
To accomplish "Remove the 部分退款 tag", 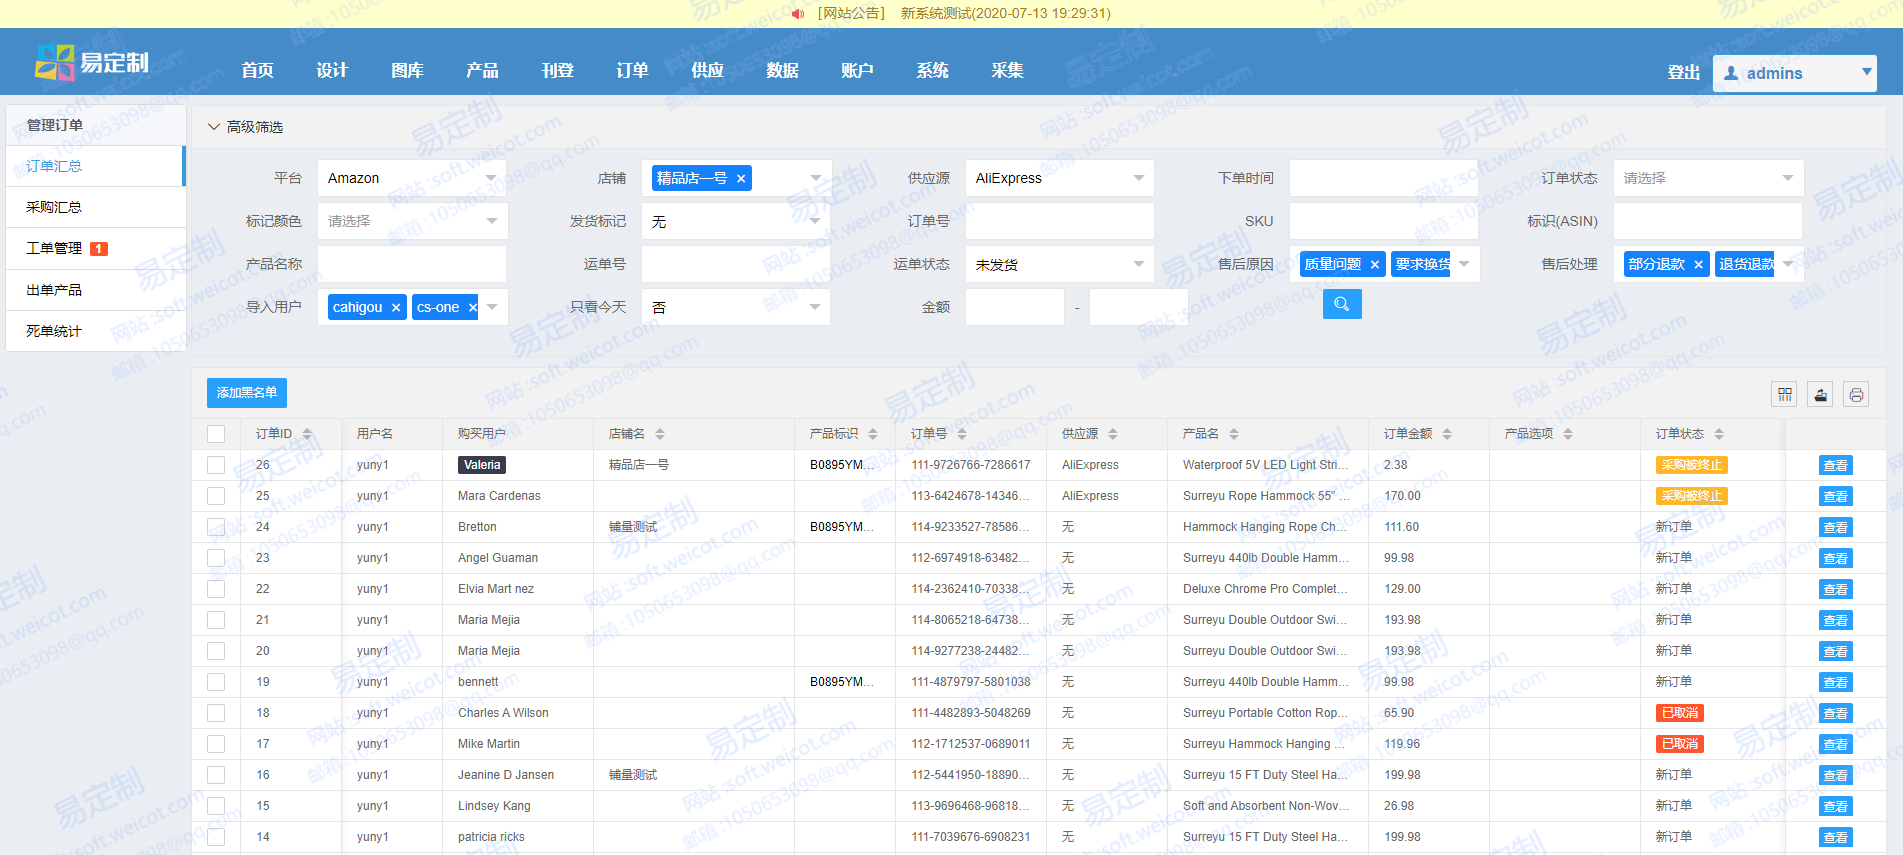I will (1698, 265).
